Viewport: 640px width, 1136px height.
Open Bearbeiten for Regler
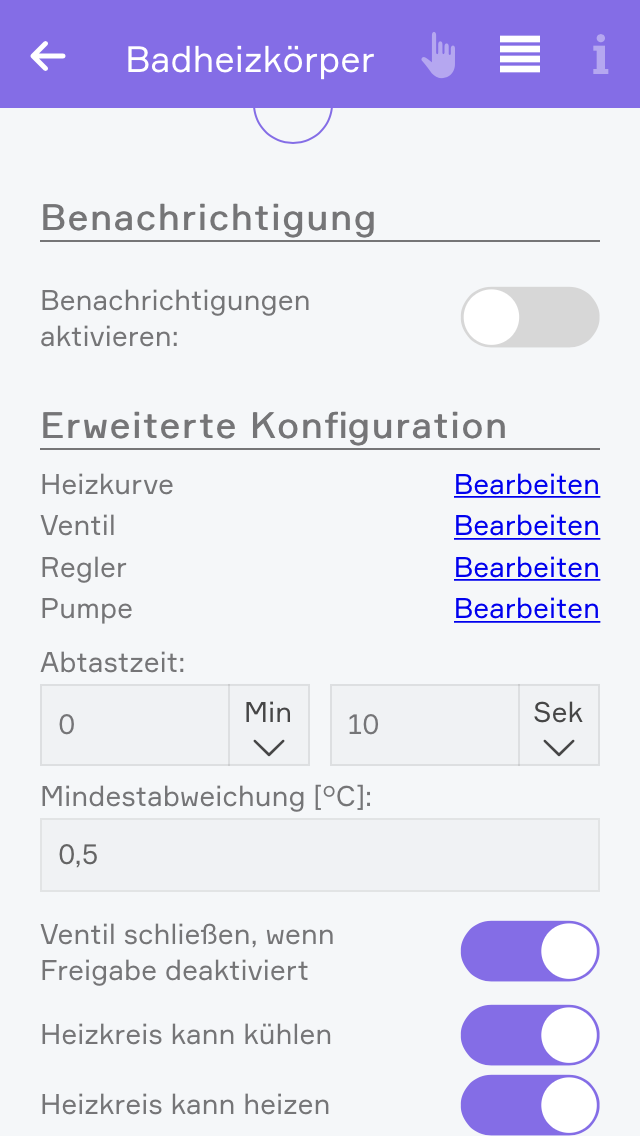(526, 568)
